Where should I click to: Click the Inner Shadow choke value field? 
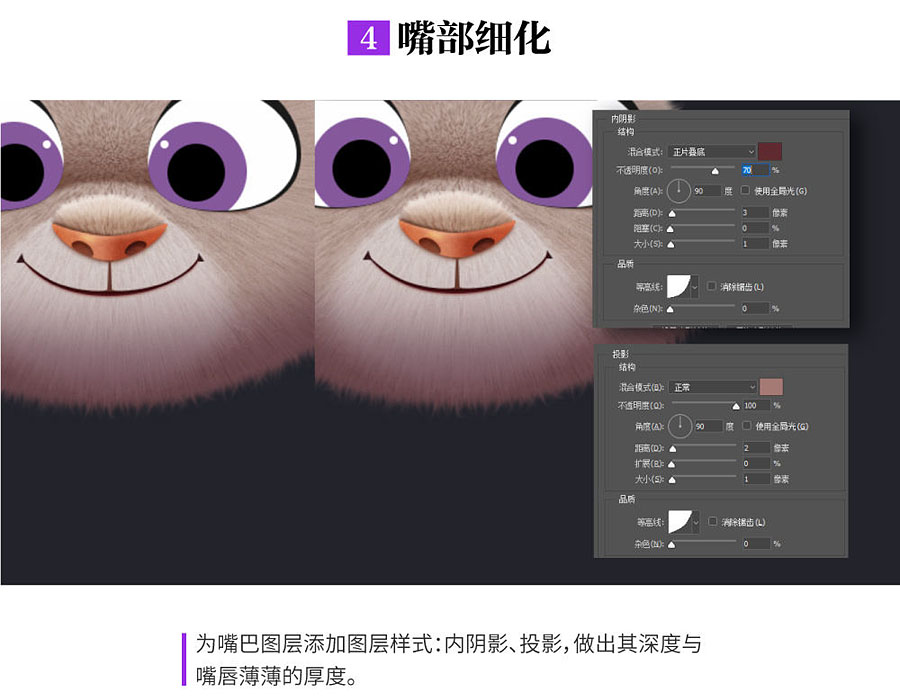[754, 228]
